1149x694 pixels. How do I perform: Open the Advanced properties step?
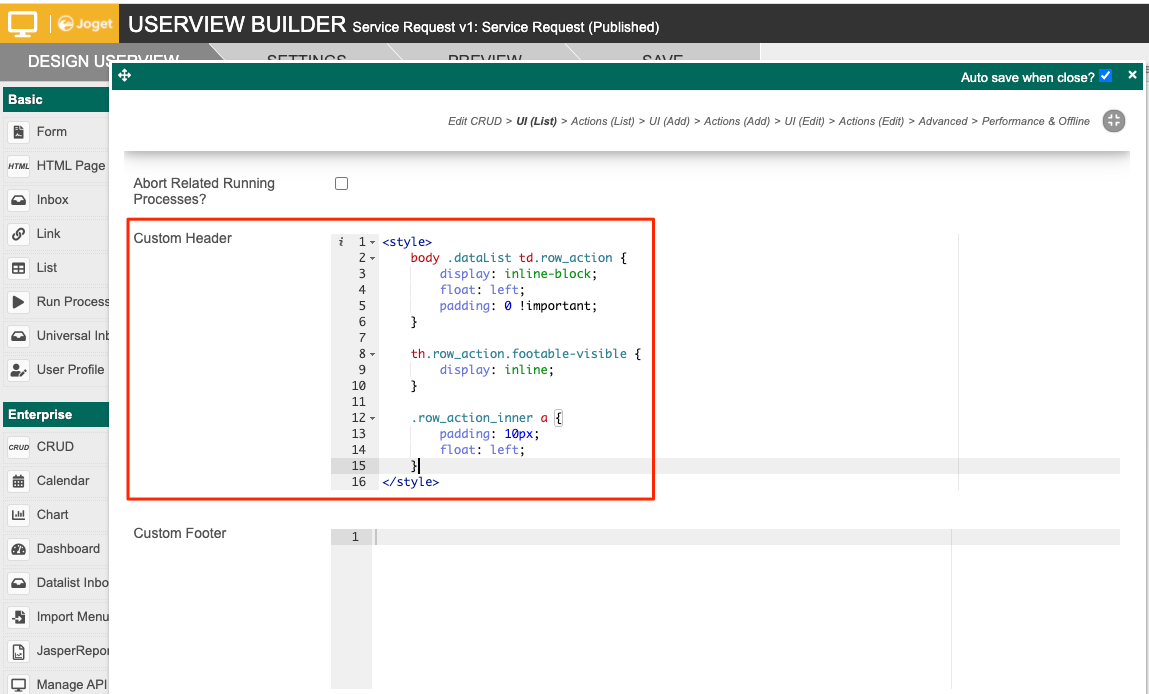pos(942,121)
